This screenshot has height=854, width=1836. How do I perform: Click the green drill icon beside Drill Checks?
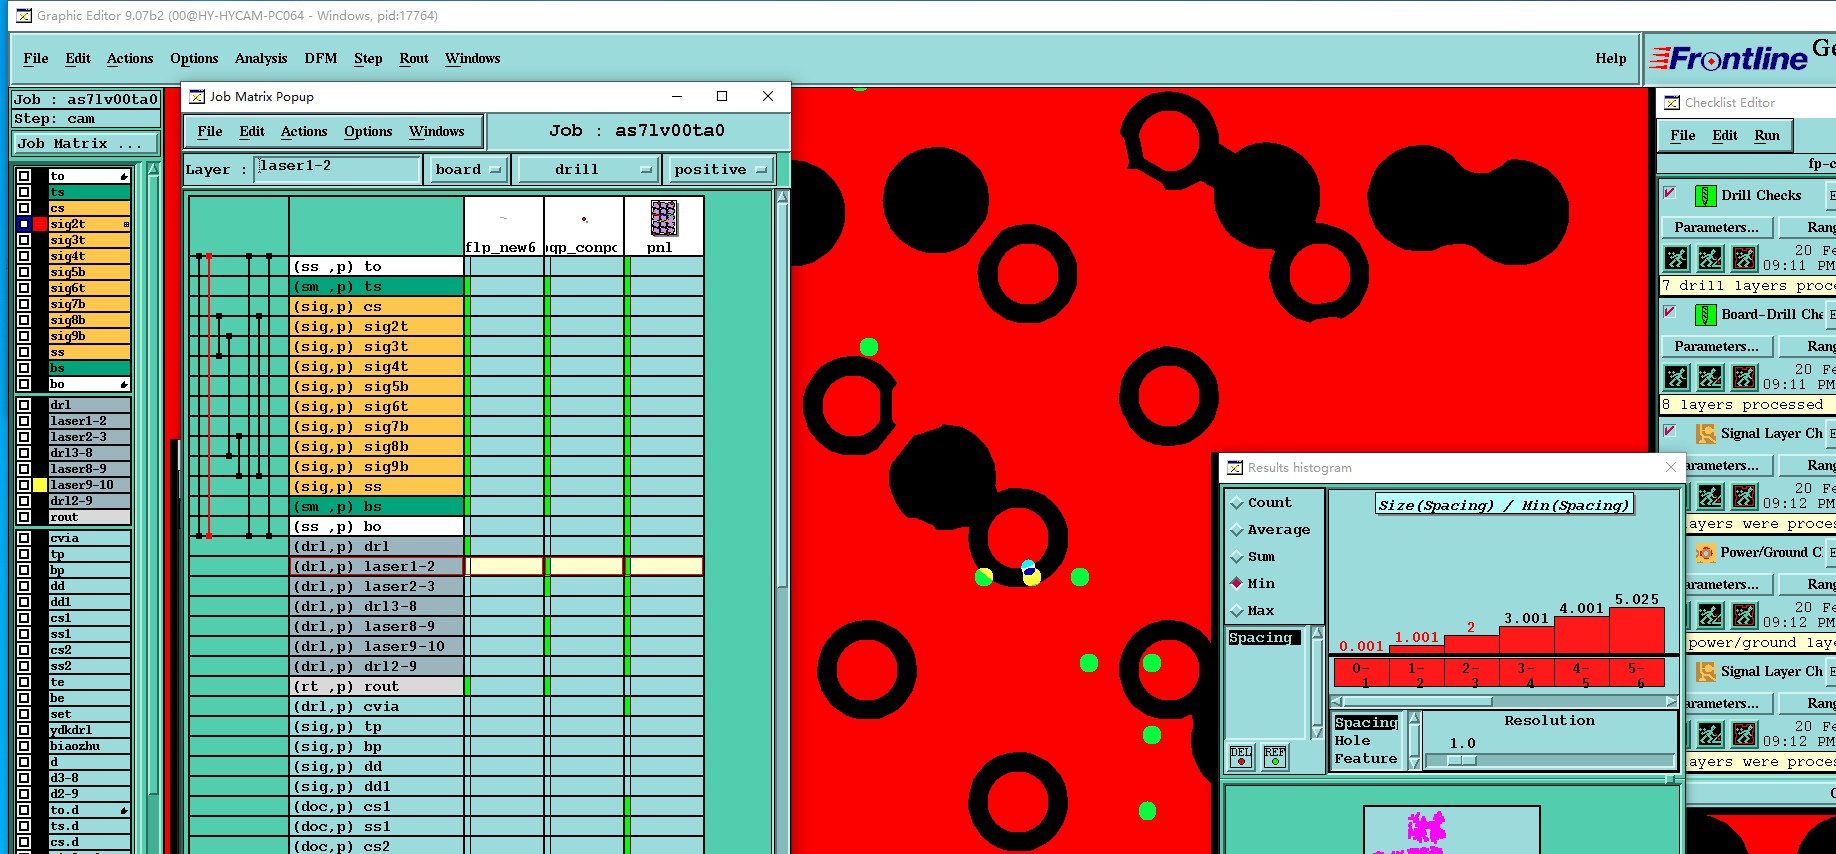(x=1705, y=196)
